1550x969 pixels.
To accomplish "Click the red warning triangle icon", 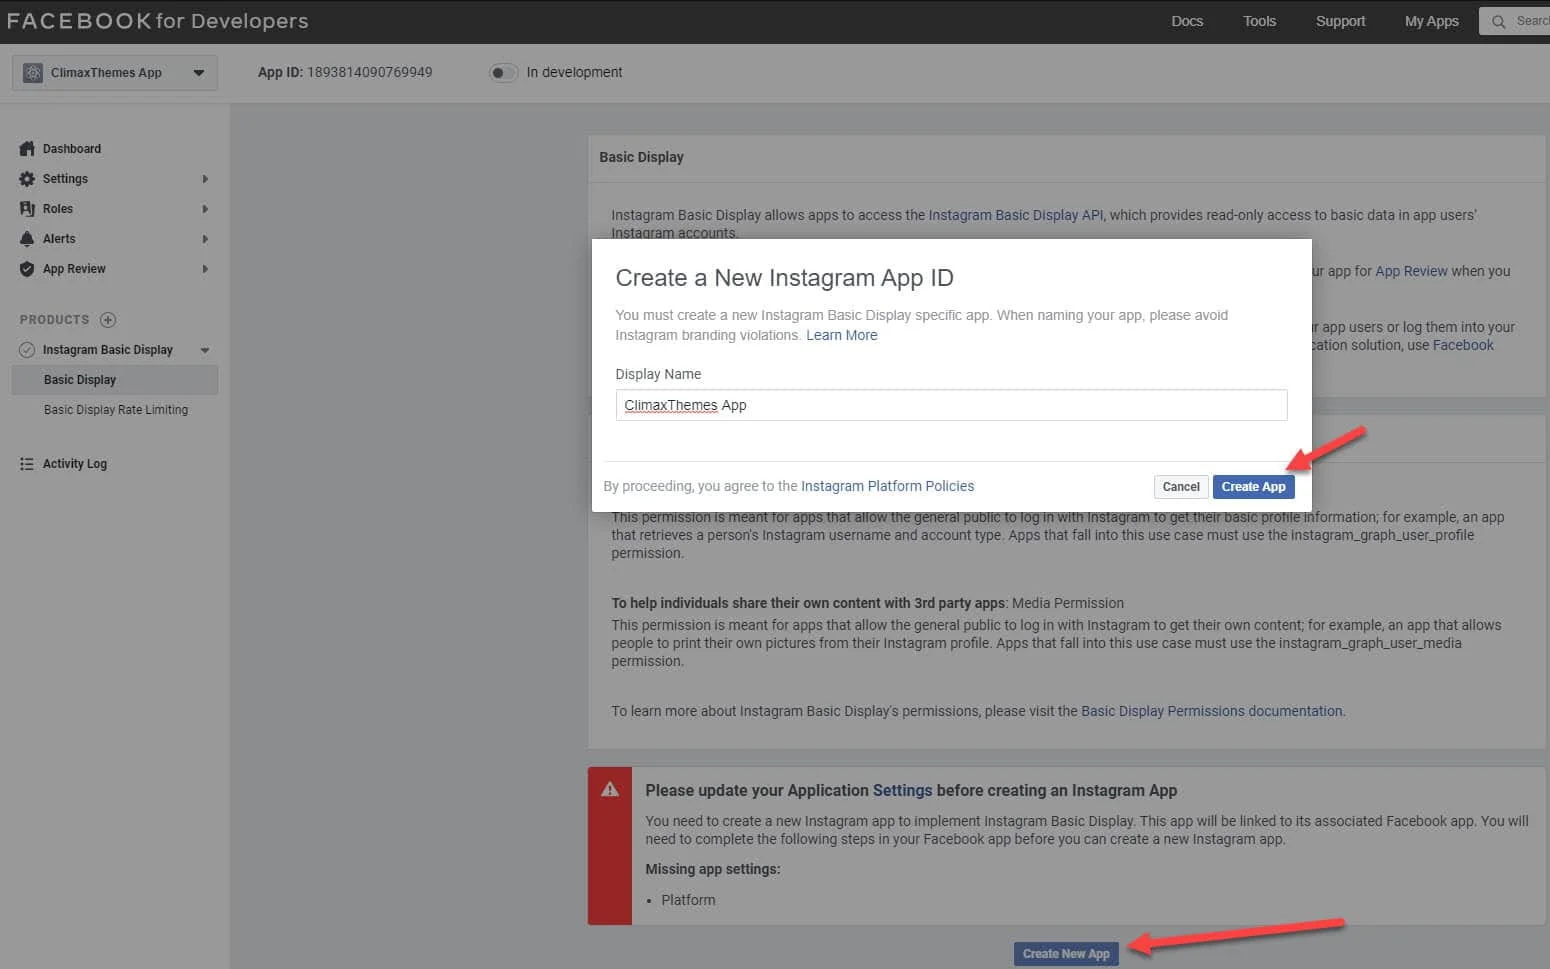I will pyautogui.click(x=610, y=790).
